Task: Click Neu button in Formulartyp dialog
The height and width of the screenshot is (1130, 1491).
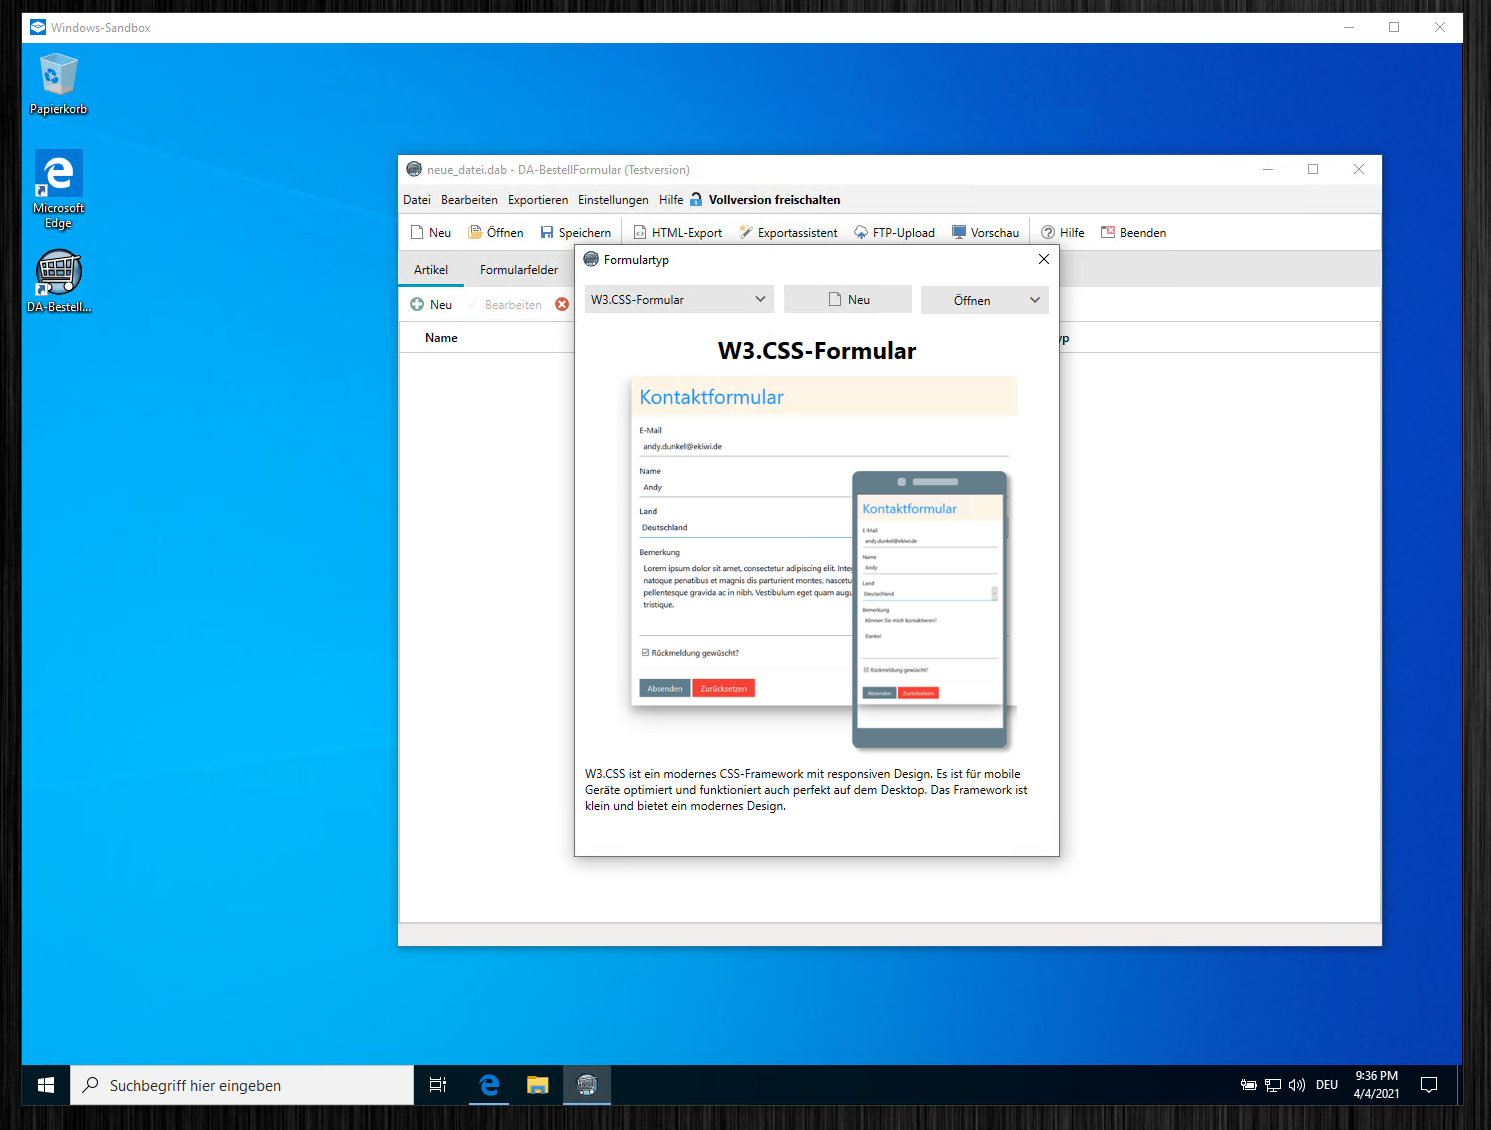Action: (x=848, y=300)
